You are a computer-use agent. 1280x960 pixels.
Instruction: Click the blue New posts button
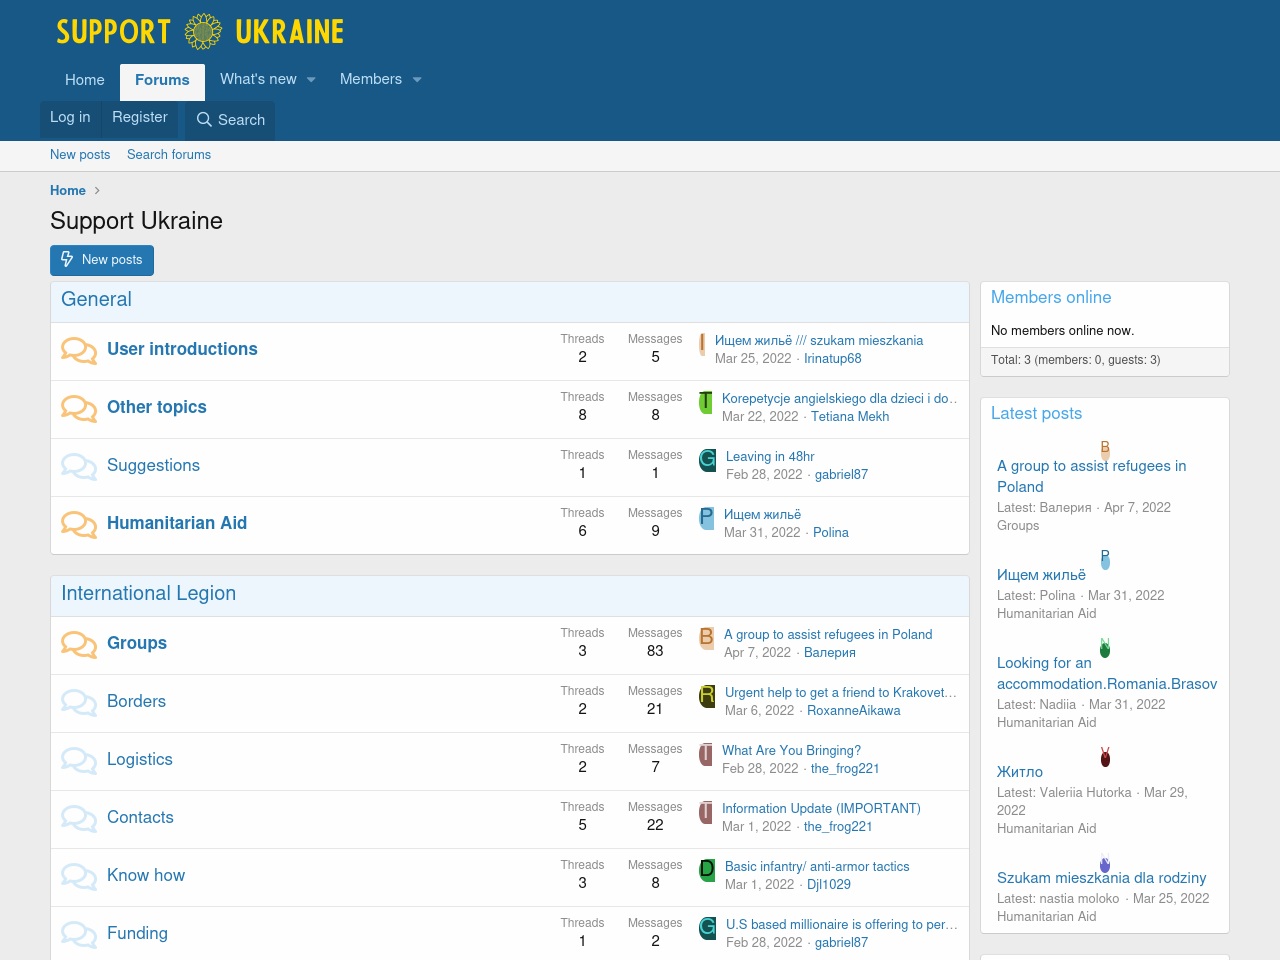point(102,260)
